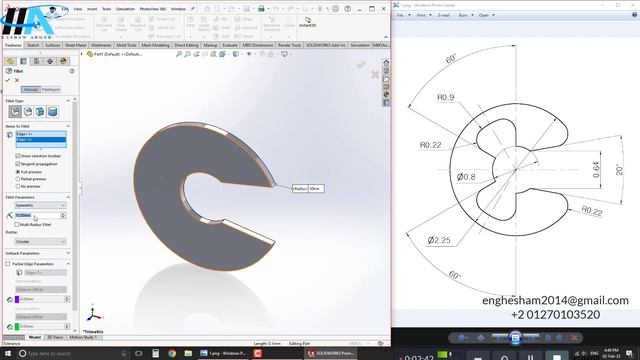Select Variable Size Fillet type
Viewport: 640px width, 360px height.
(x=28, y=111)
